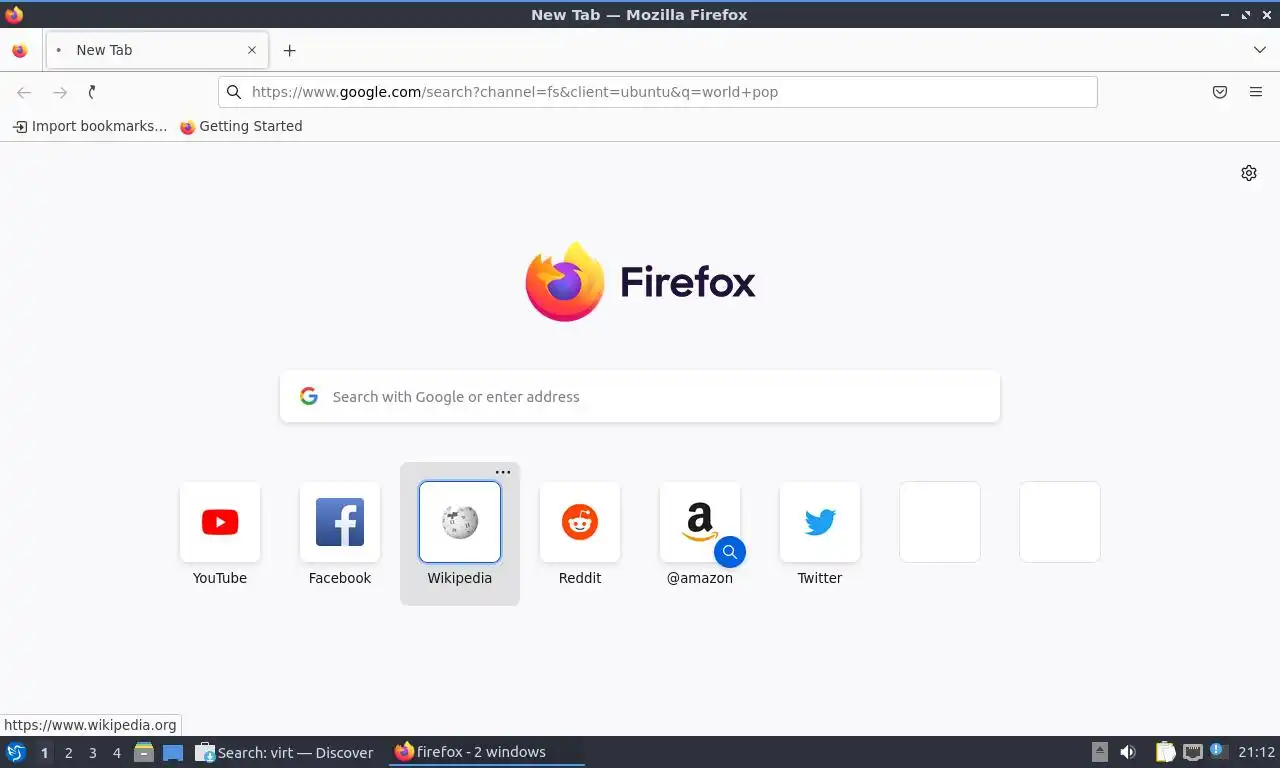Open Reddit shortcut tile
Screen dimensions: 1280x768
tap(580, 522)
